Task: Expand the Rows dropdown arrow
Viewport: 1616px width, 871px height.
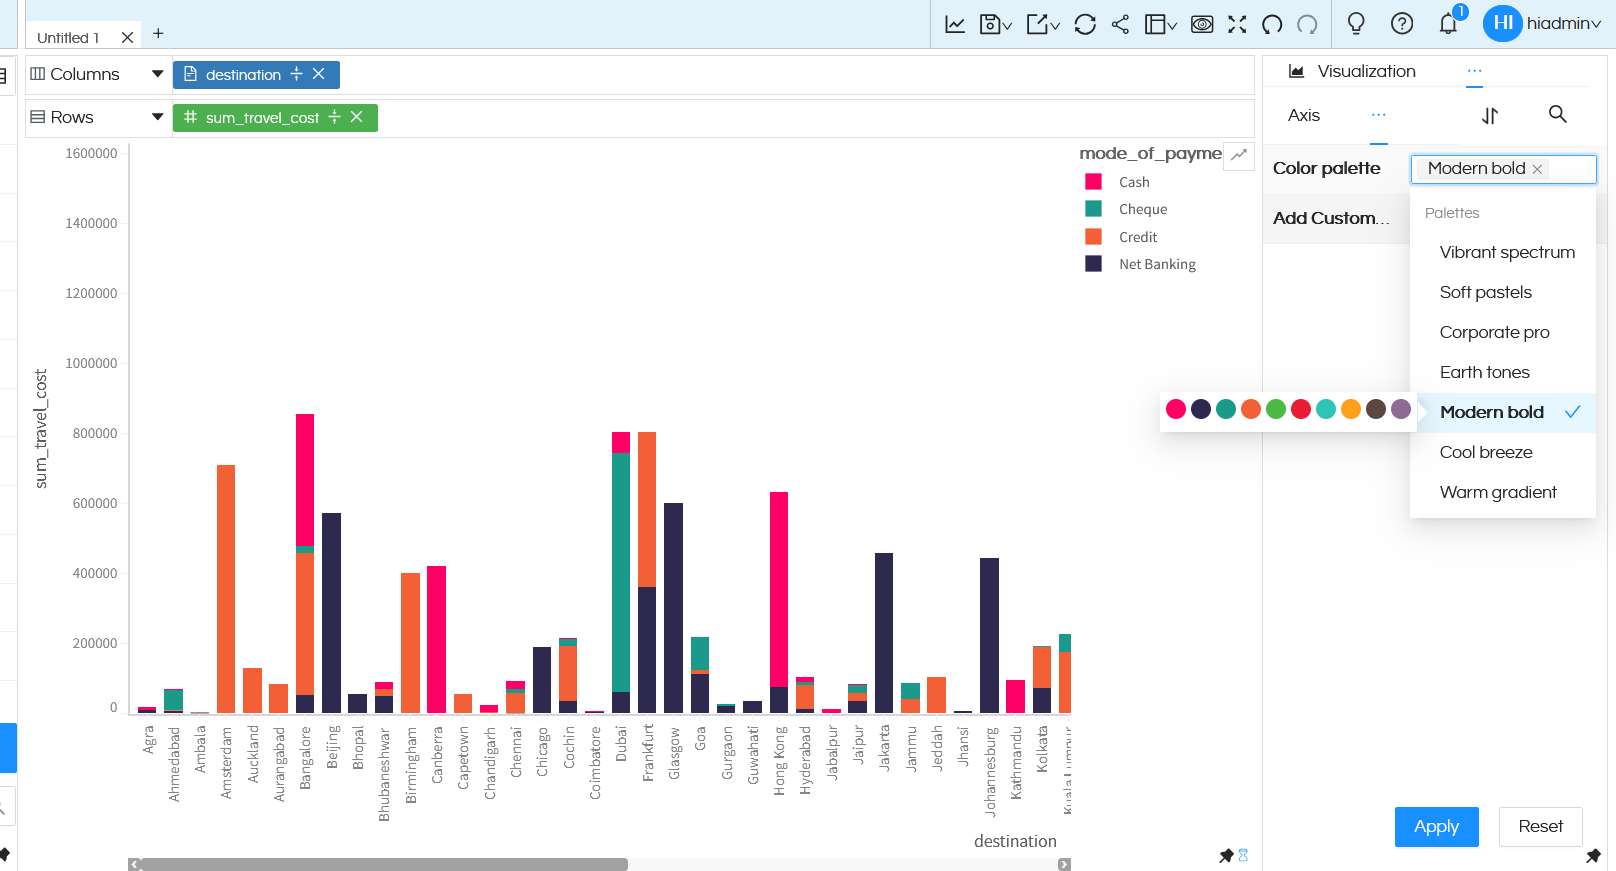Action: pos(157,117)
